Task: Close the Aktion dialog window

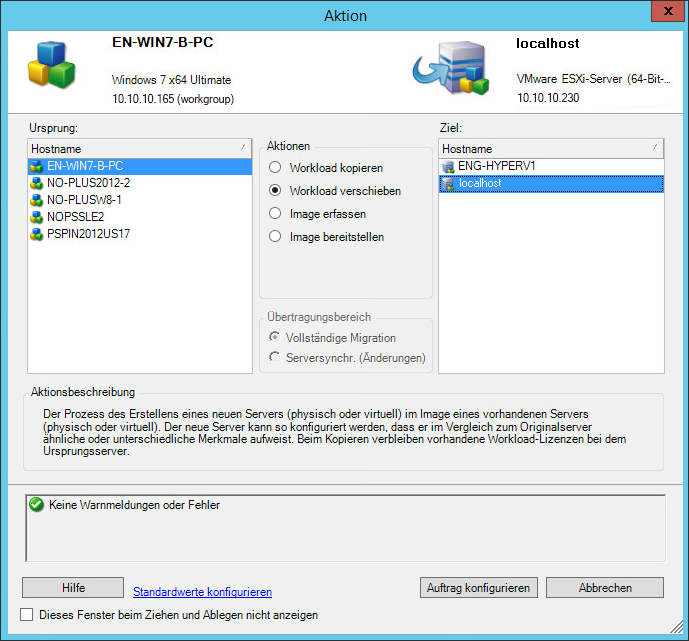Action: coord(661,13)
